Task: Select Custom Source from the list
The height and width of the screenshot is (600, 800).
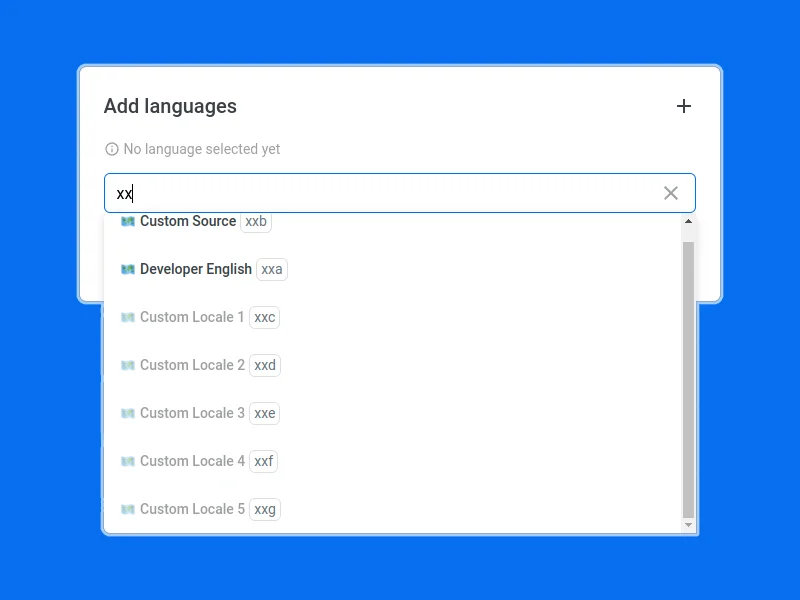Action: click(188, 222)
